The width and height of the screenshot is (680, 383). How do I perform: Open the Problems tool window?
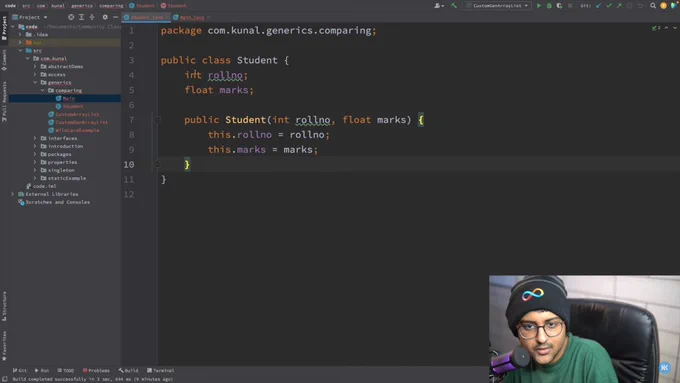coord(96,370)
